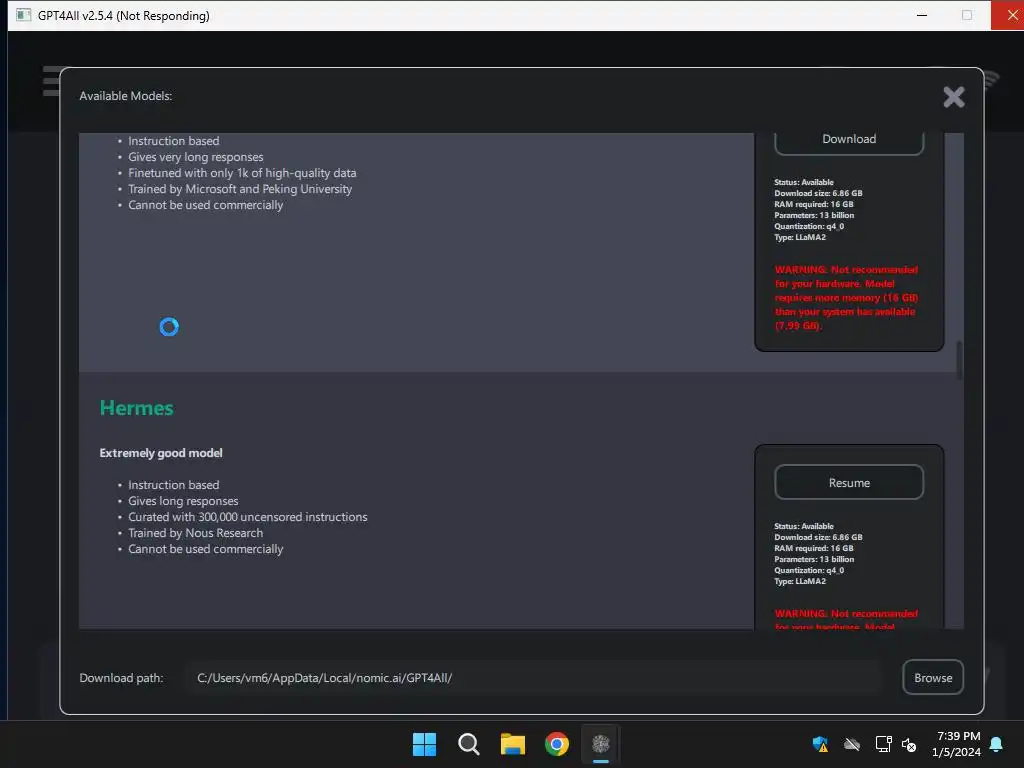
Task: Click 'Status: Available' in the Hermes card
Action: [x=804, y=526]
